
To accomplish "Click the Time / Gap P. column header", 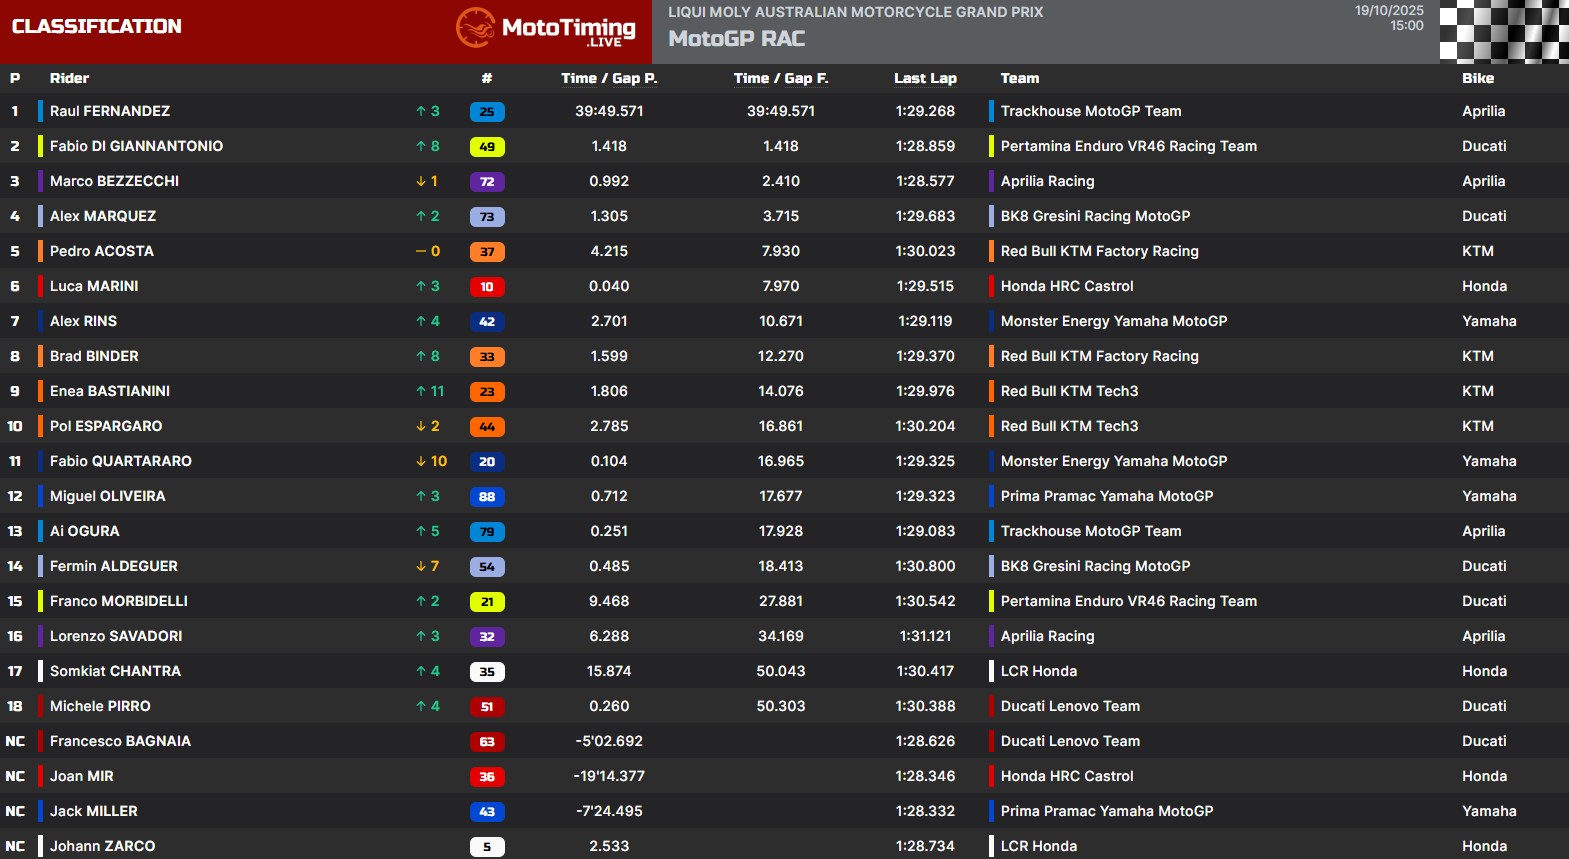I will [x=608, y=78].
